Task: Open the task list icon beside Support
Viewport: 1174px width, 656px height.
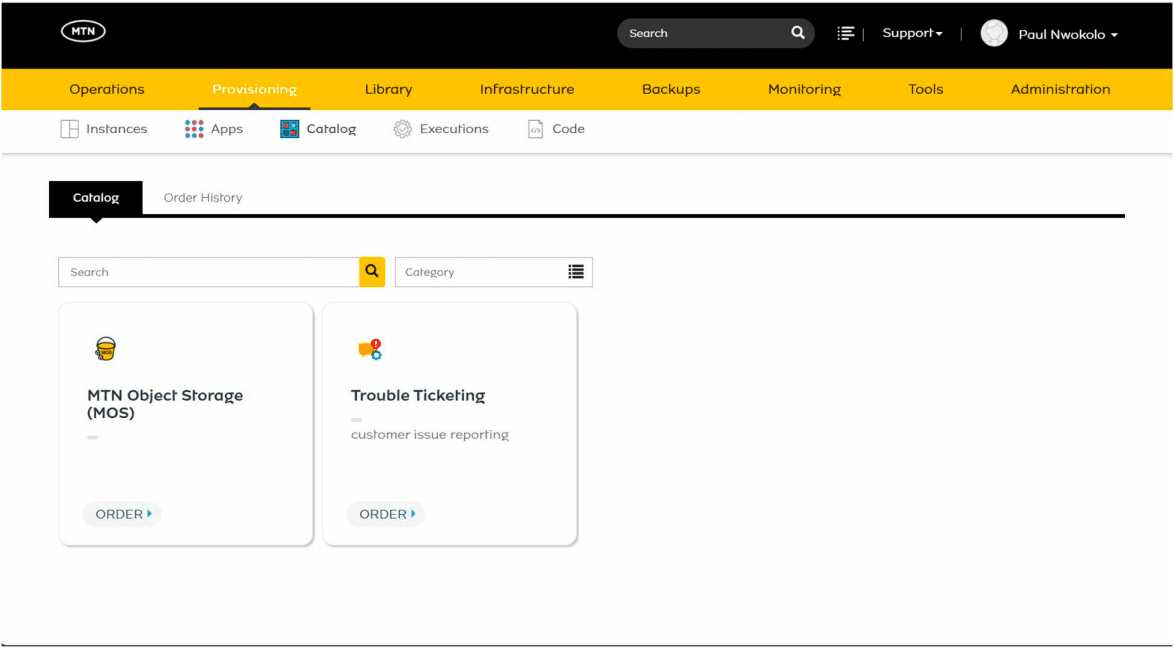Action: coord(845,34)
